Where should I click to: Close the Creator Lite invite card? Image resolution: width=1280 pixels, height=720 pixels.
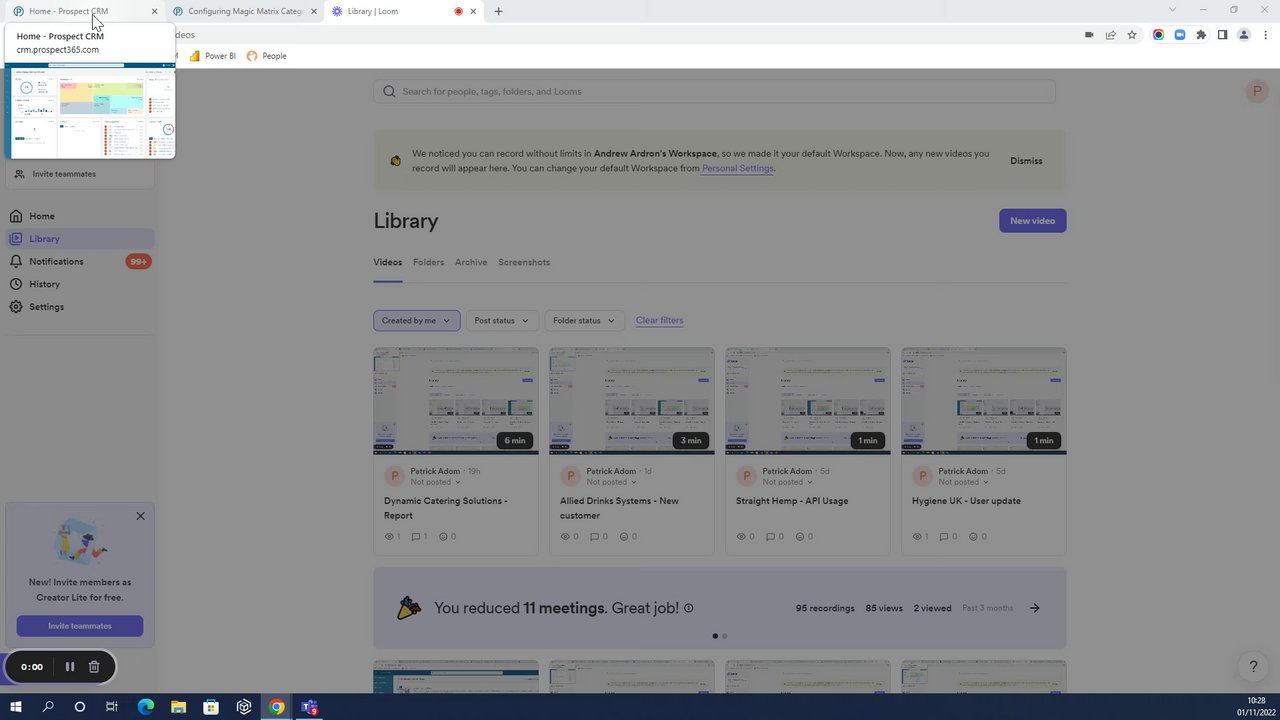(140, 516)
